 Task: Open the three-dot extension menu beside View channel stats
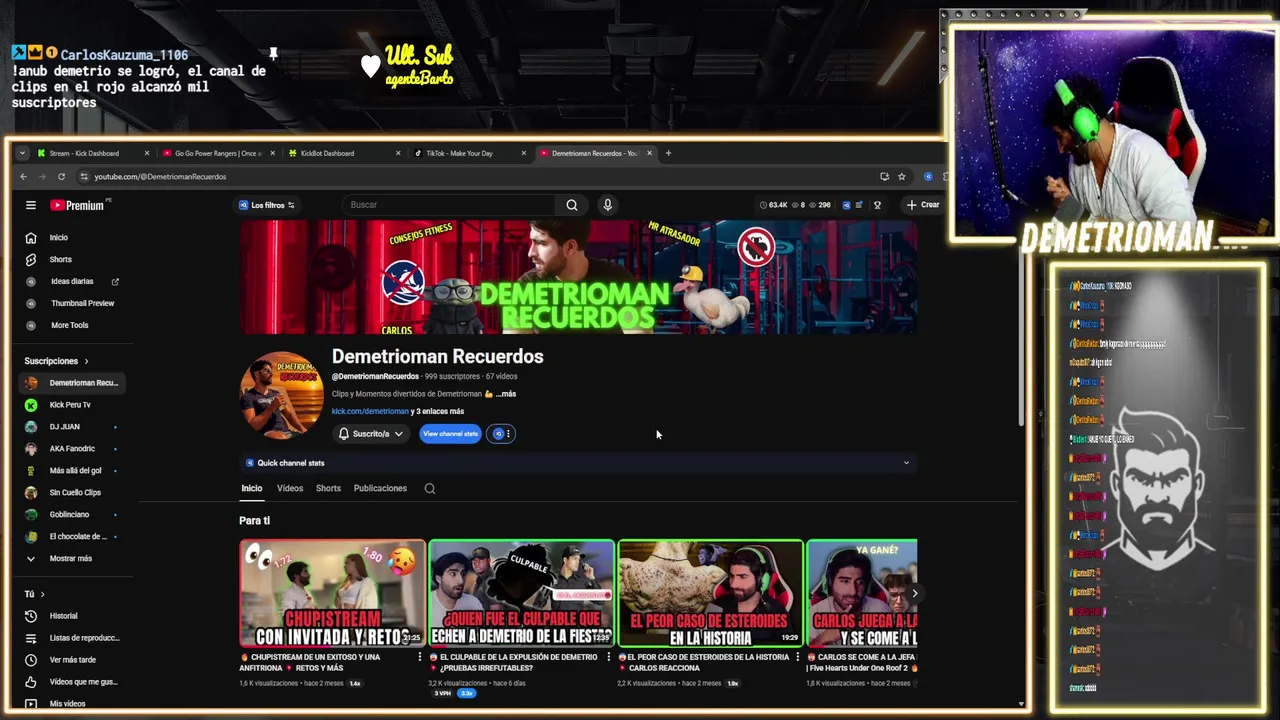508,434
